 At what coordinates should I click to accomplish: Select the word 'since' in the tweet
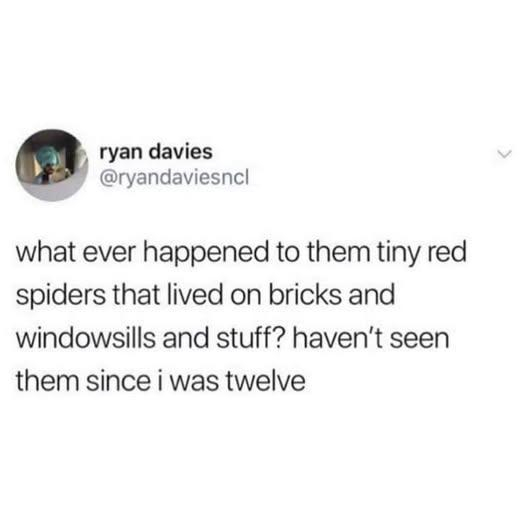click(118, 381)
